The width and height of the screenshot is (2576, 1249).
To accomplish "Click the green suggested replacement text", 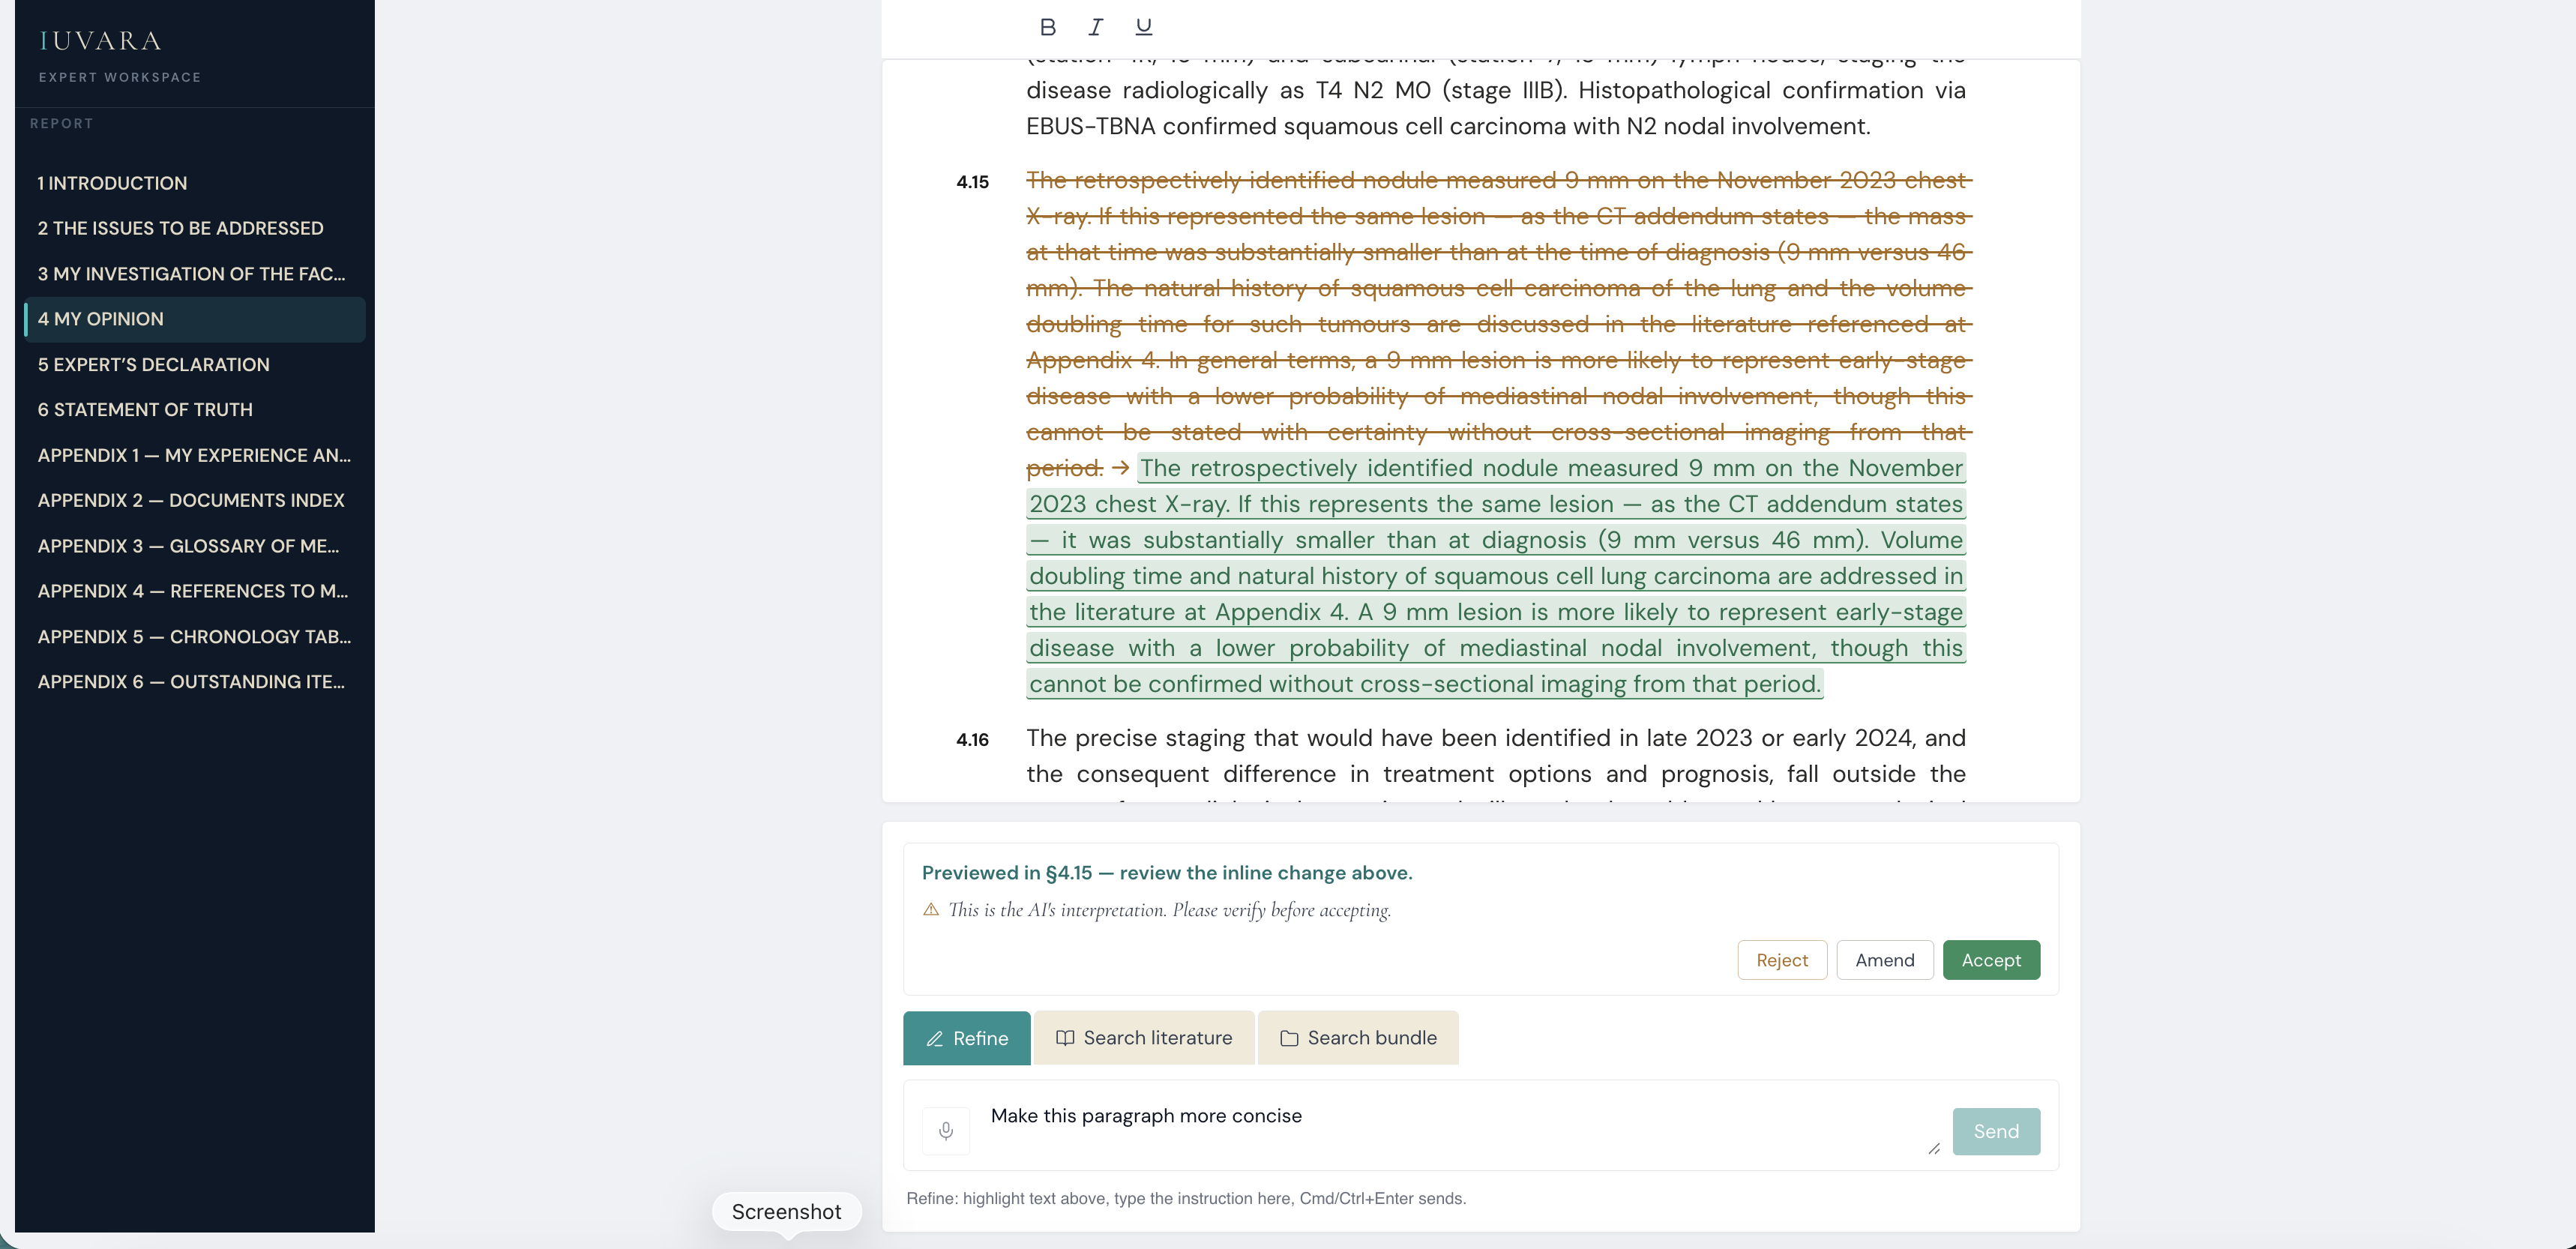I will (1497, 576).
